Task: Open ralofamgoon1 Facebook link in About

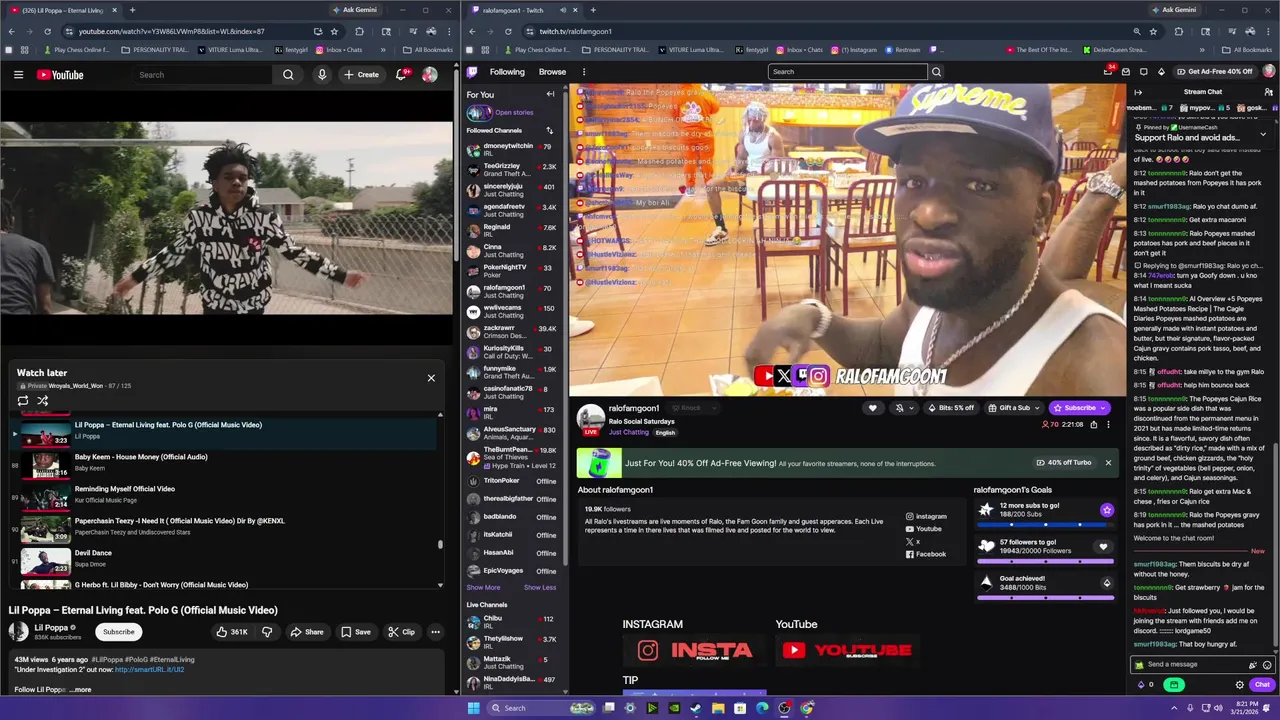Action: click(926, 554)
